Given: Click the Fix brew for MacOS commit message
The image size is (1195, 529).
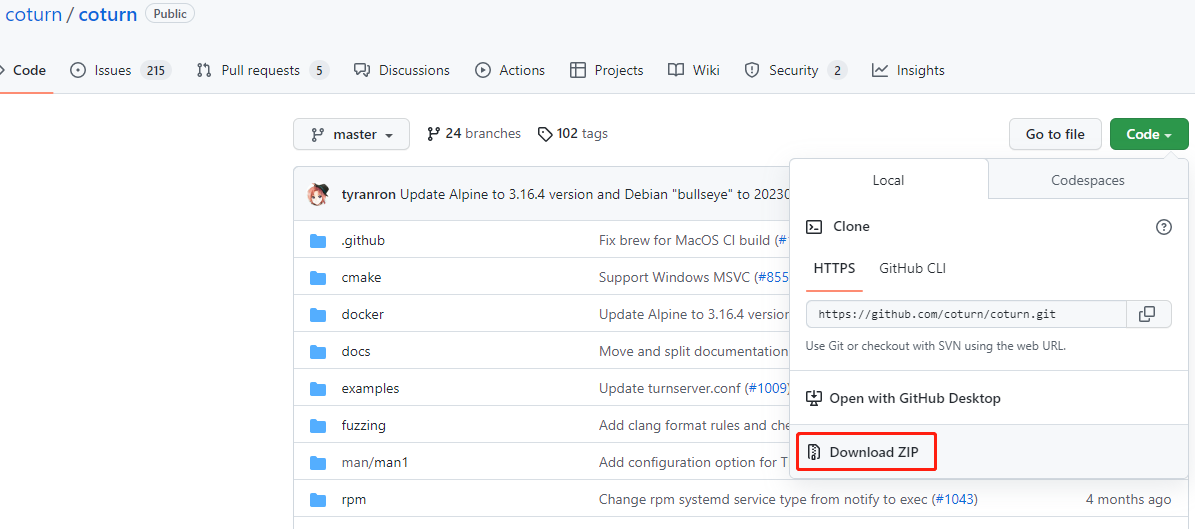Looking at the screenshot, I should (684, 241).
